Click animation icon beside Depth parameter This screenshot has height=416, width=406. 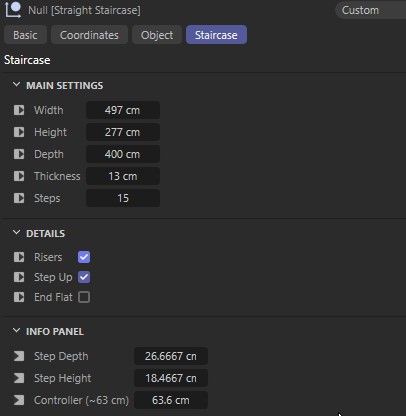(x=19, y=154)
